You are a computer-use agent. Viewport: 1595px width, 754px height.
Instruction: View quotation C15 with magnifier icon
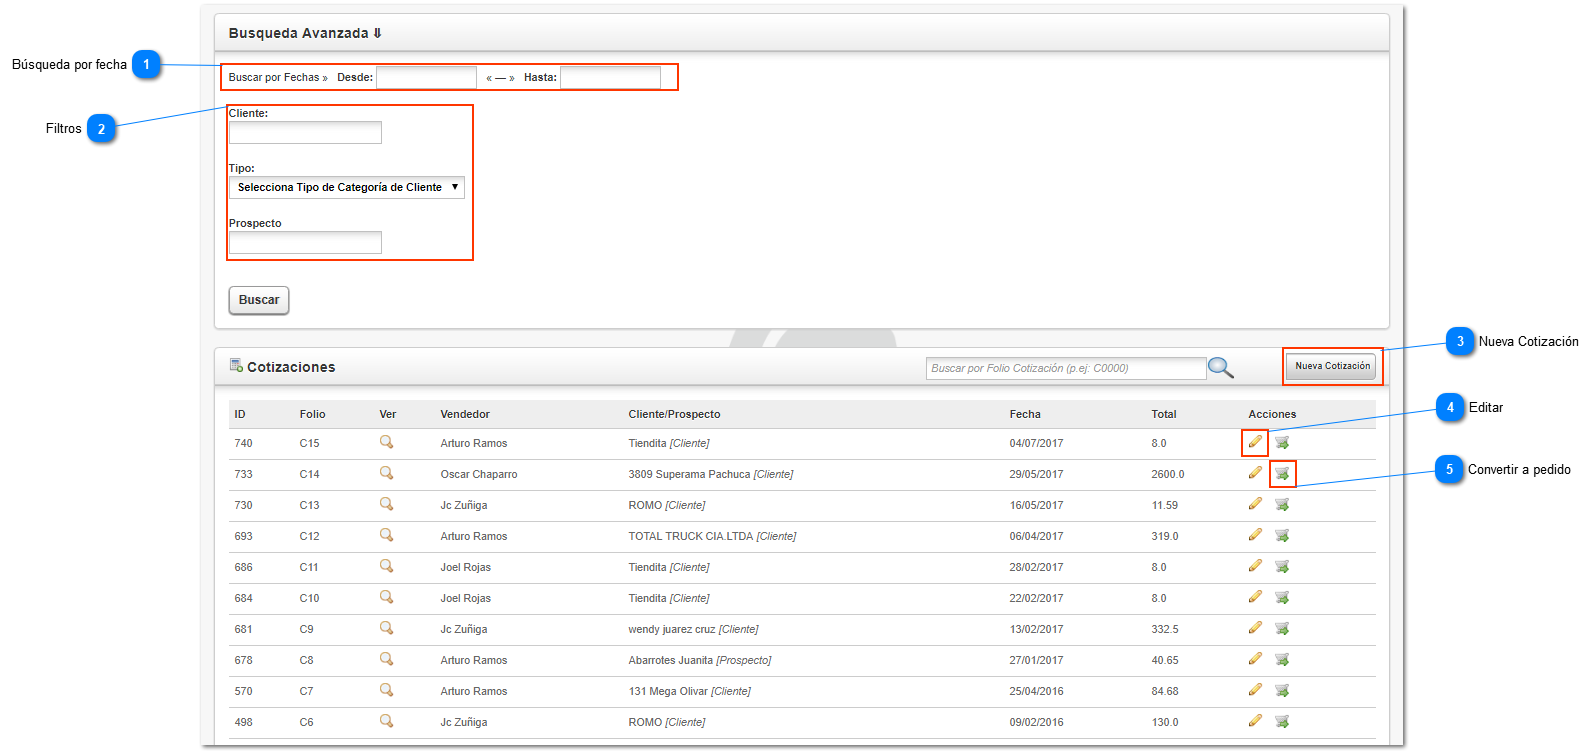386,442
